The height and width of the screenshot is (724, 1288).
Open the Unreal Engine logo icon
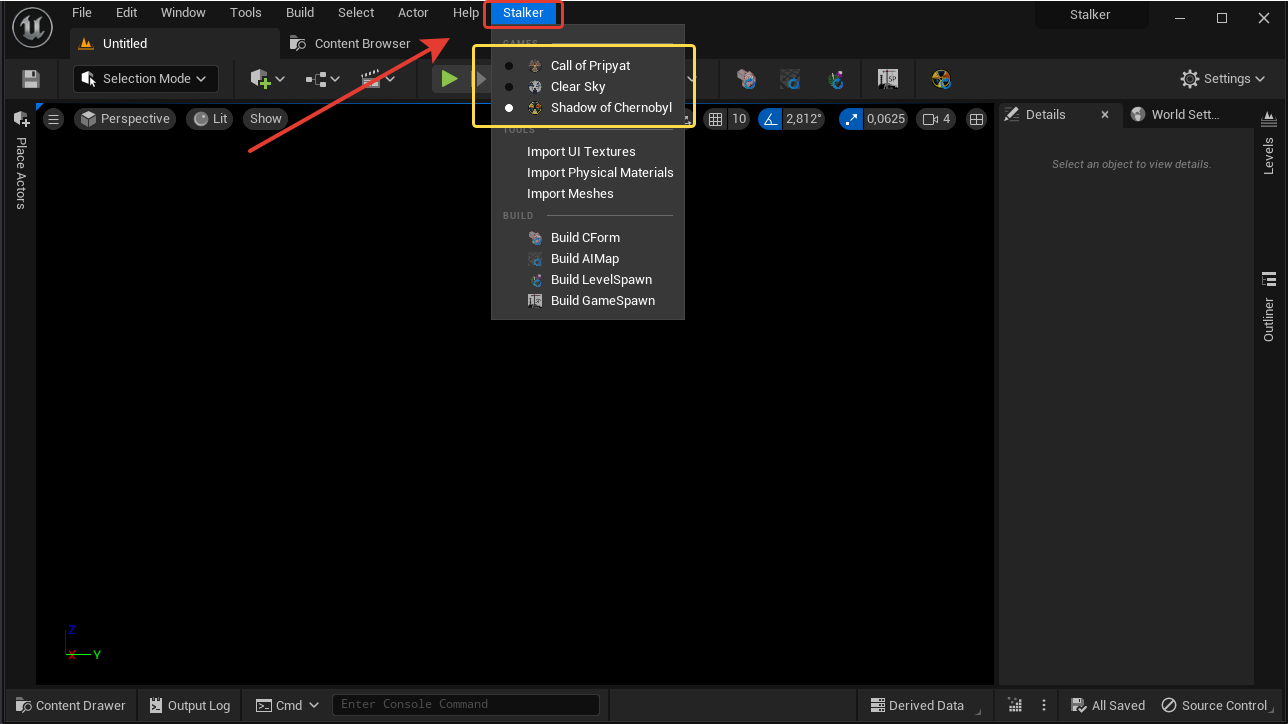coord(32,27)
